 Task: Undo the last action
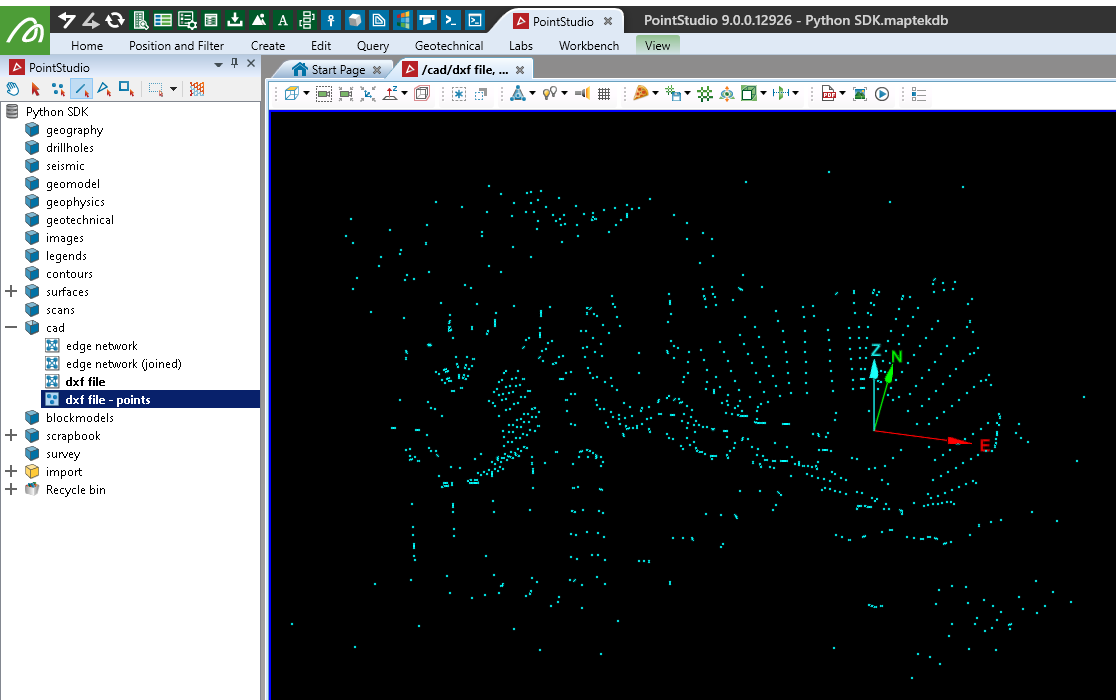click(x=67, y=20)
